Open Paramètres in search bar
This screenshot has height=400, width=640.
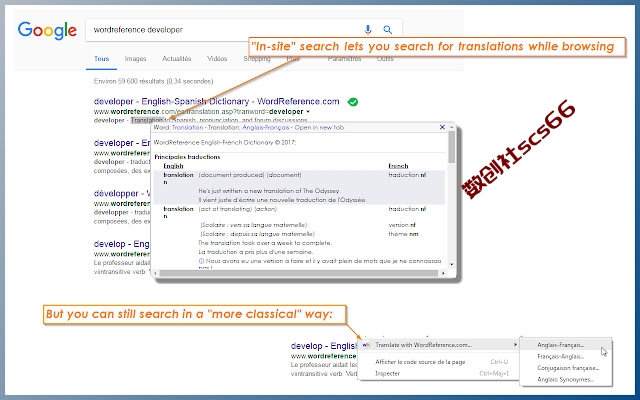[x=344, y=59]
